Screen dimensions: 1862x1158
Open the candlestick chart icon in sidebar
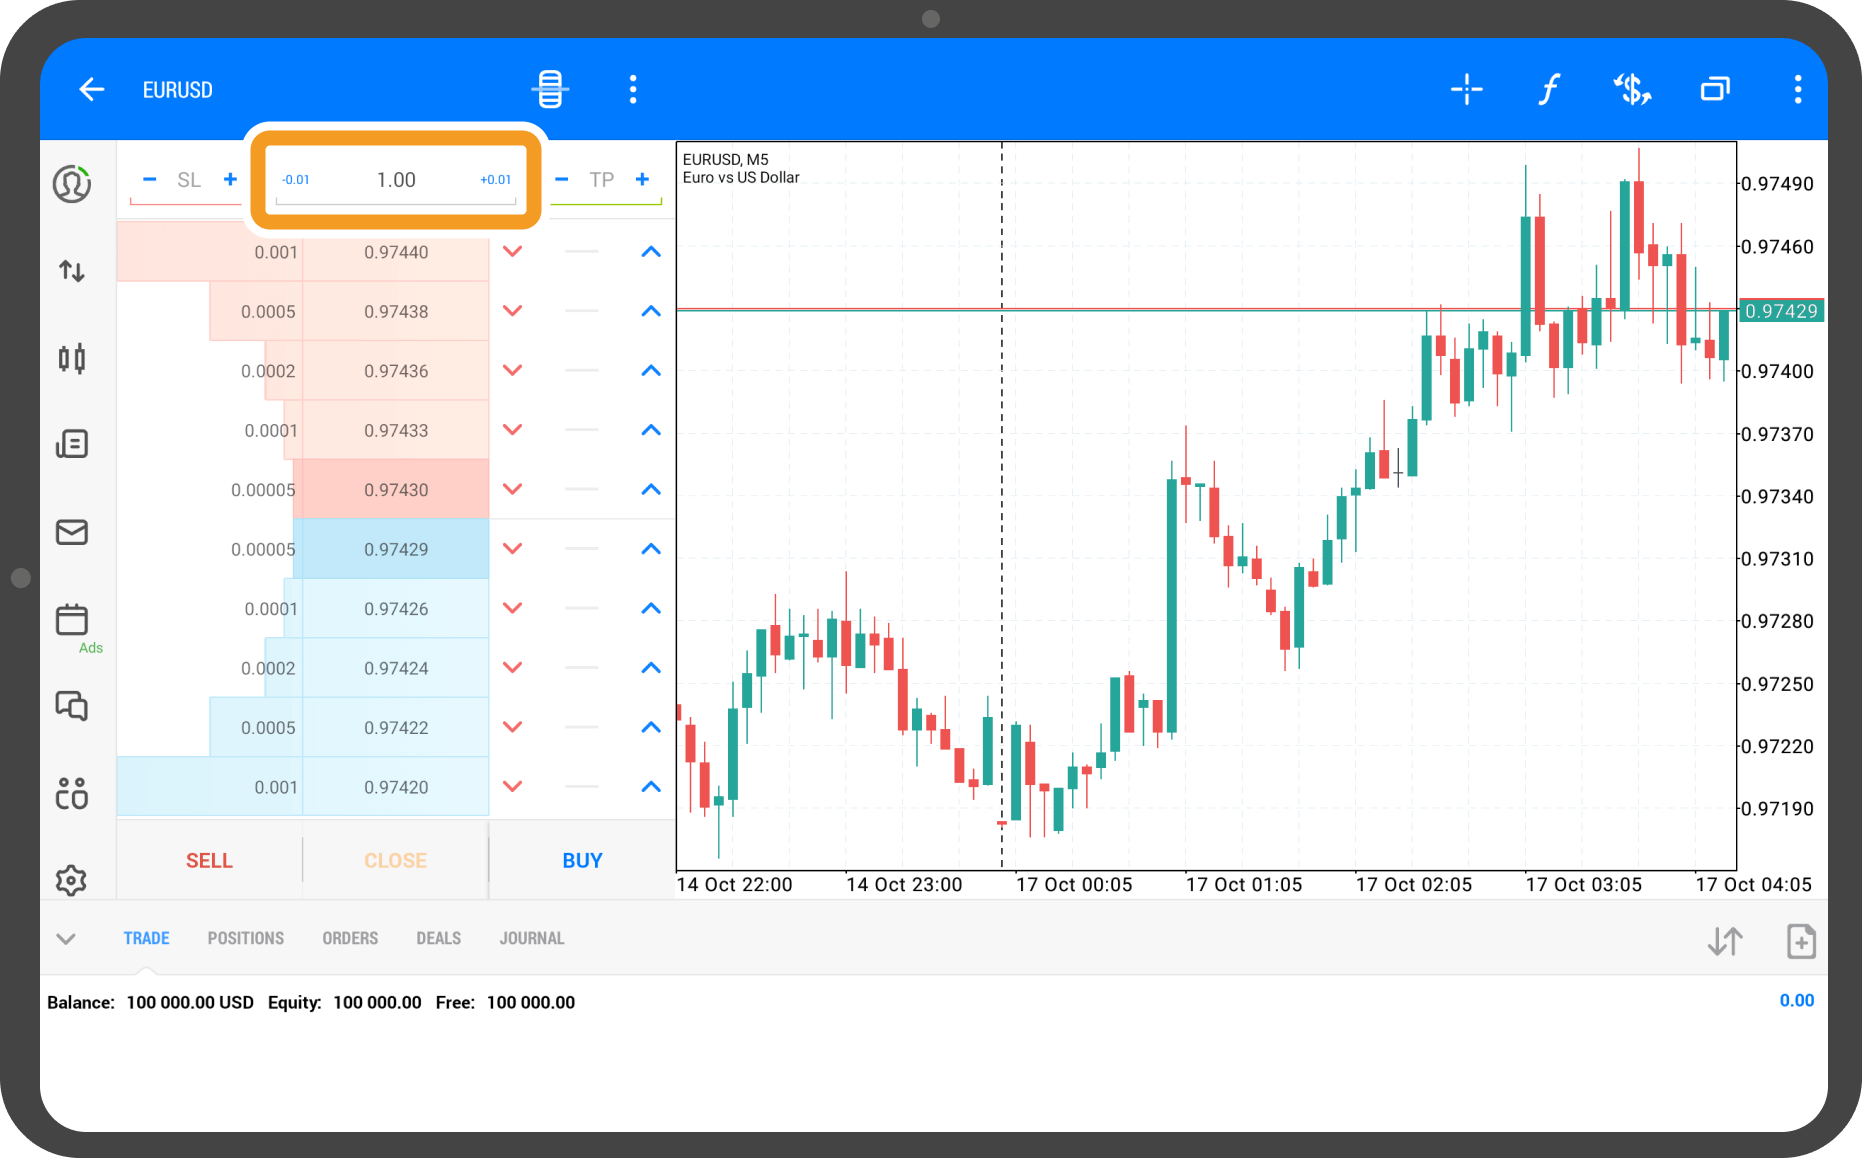click(x=72, y=358)
